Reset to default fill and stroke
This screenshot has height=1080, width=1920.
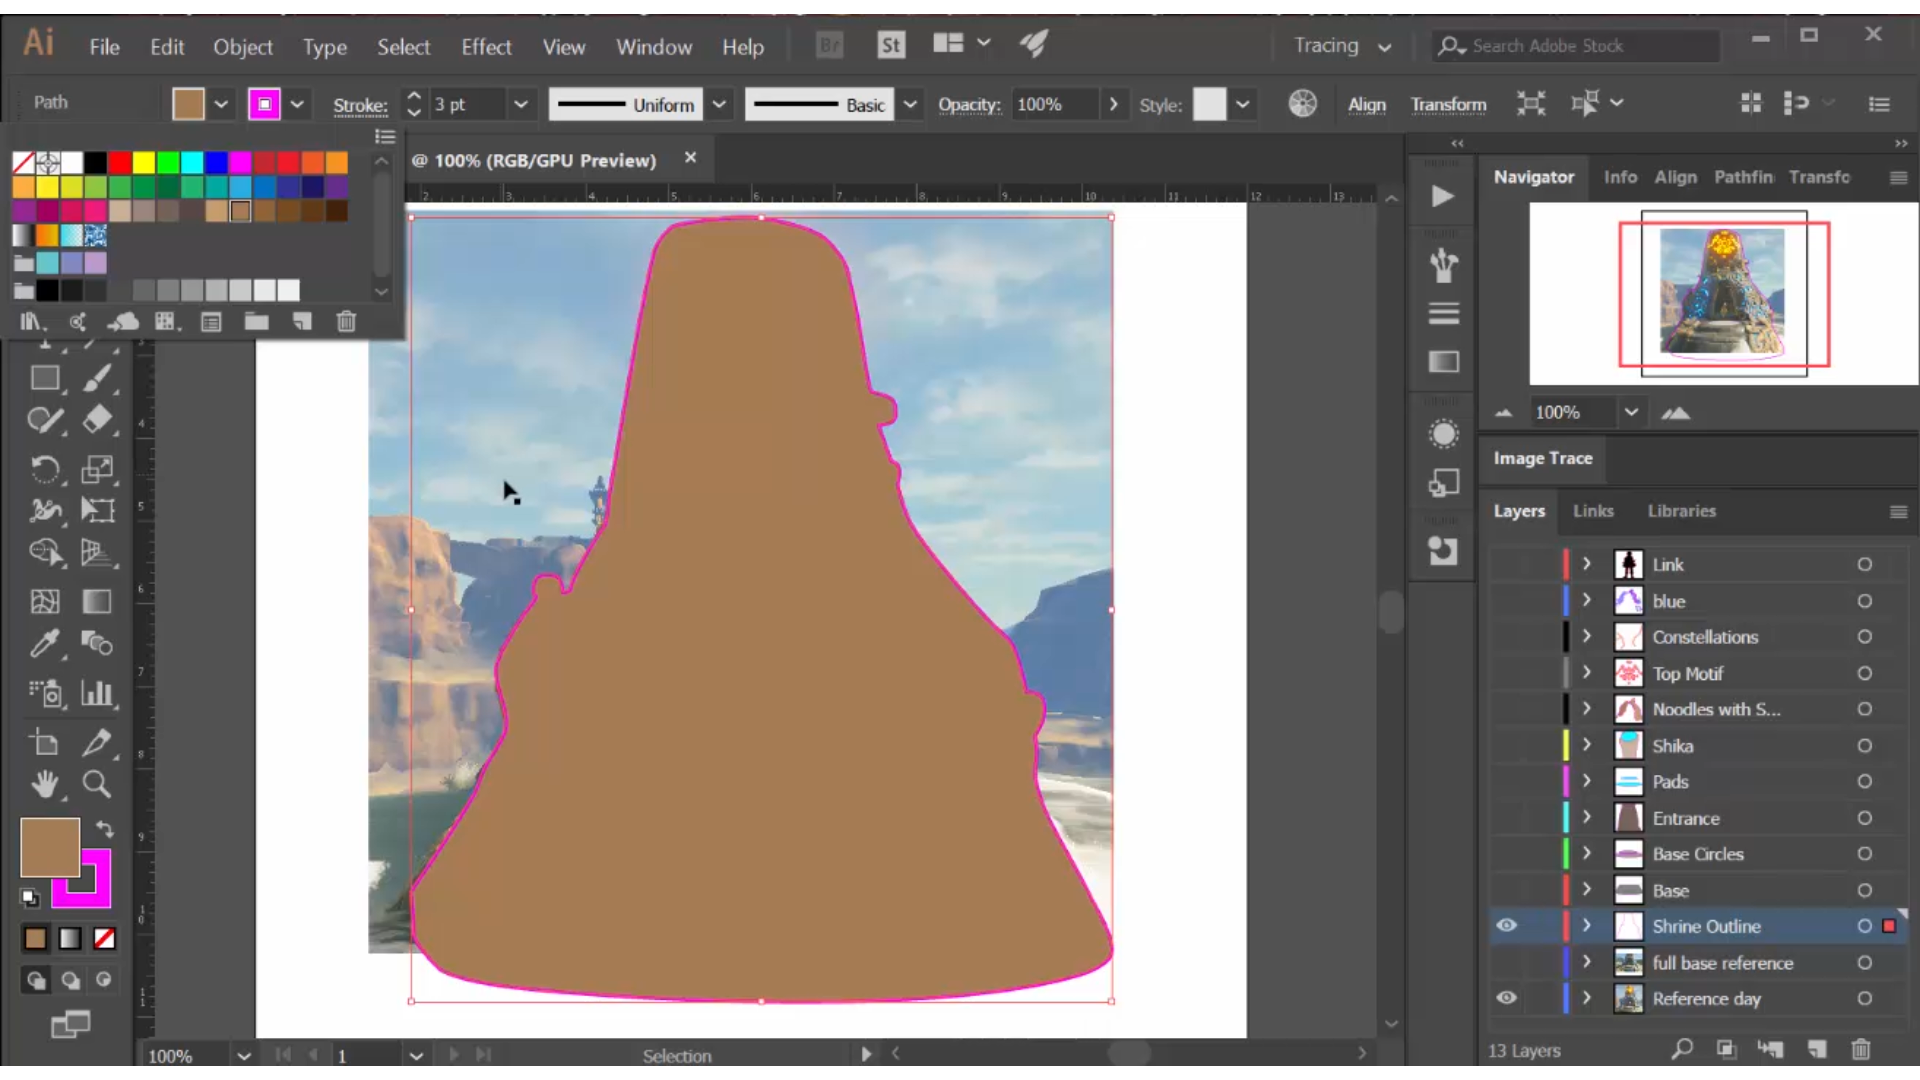tap(30, 897)
